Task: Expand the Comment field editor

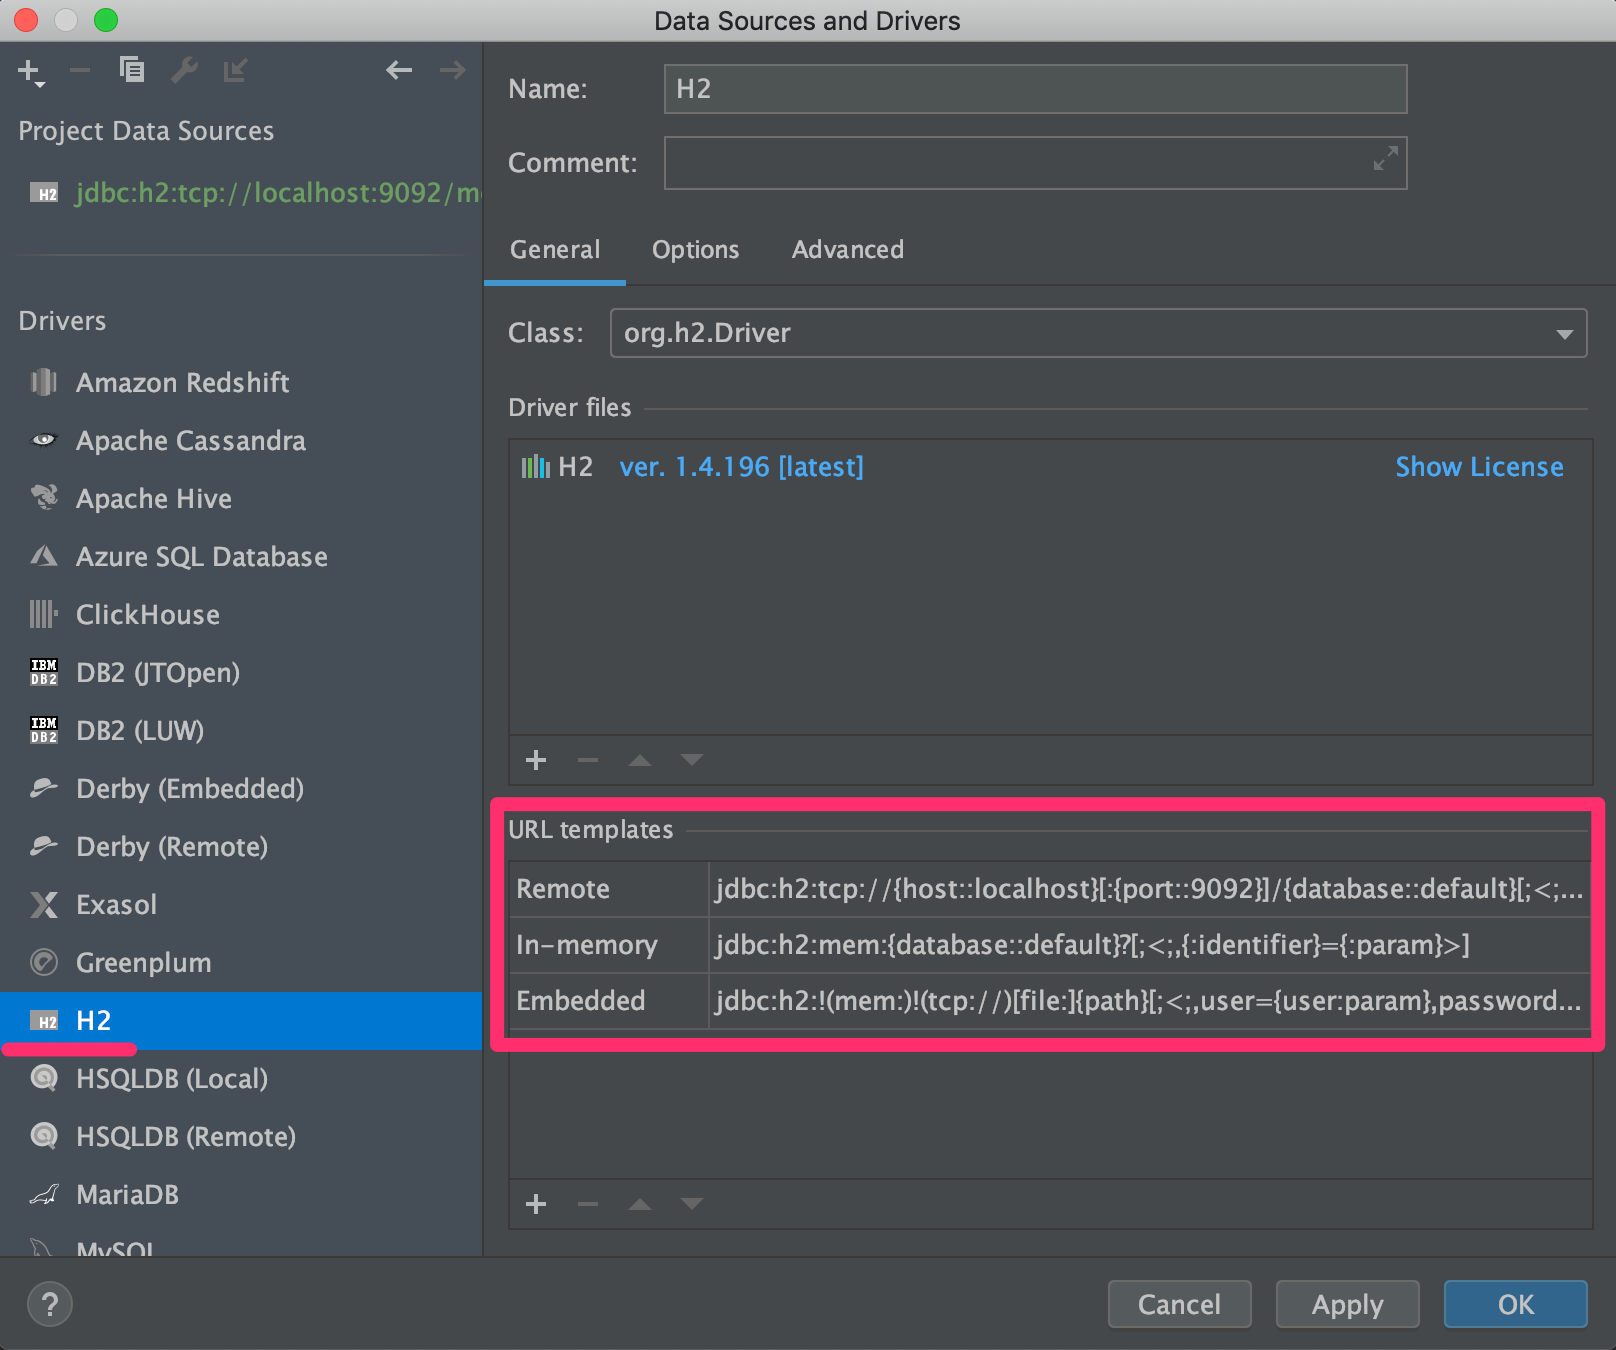Action: (1385, 158)
